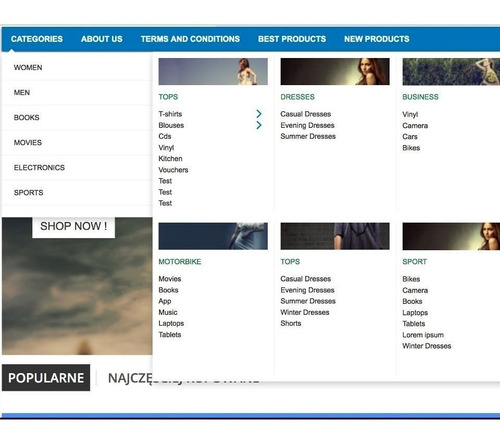Open Camera link under Sport
This screenshot has width=500, height=440.
click(x=415, y=290)
